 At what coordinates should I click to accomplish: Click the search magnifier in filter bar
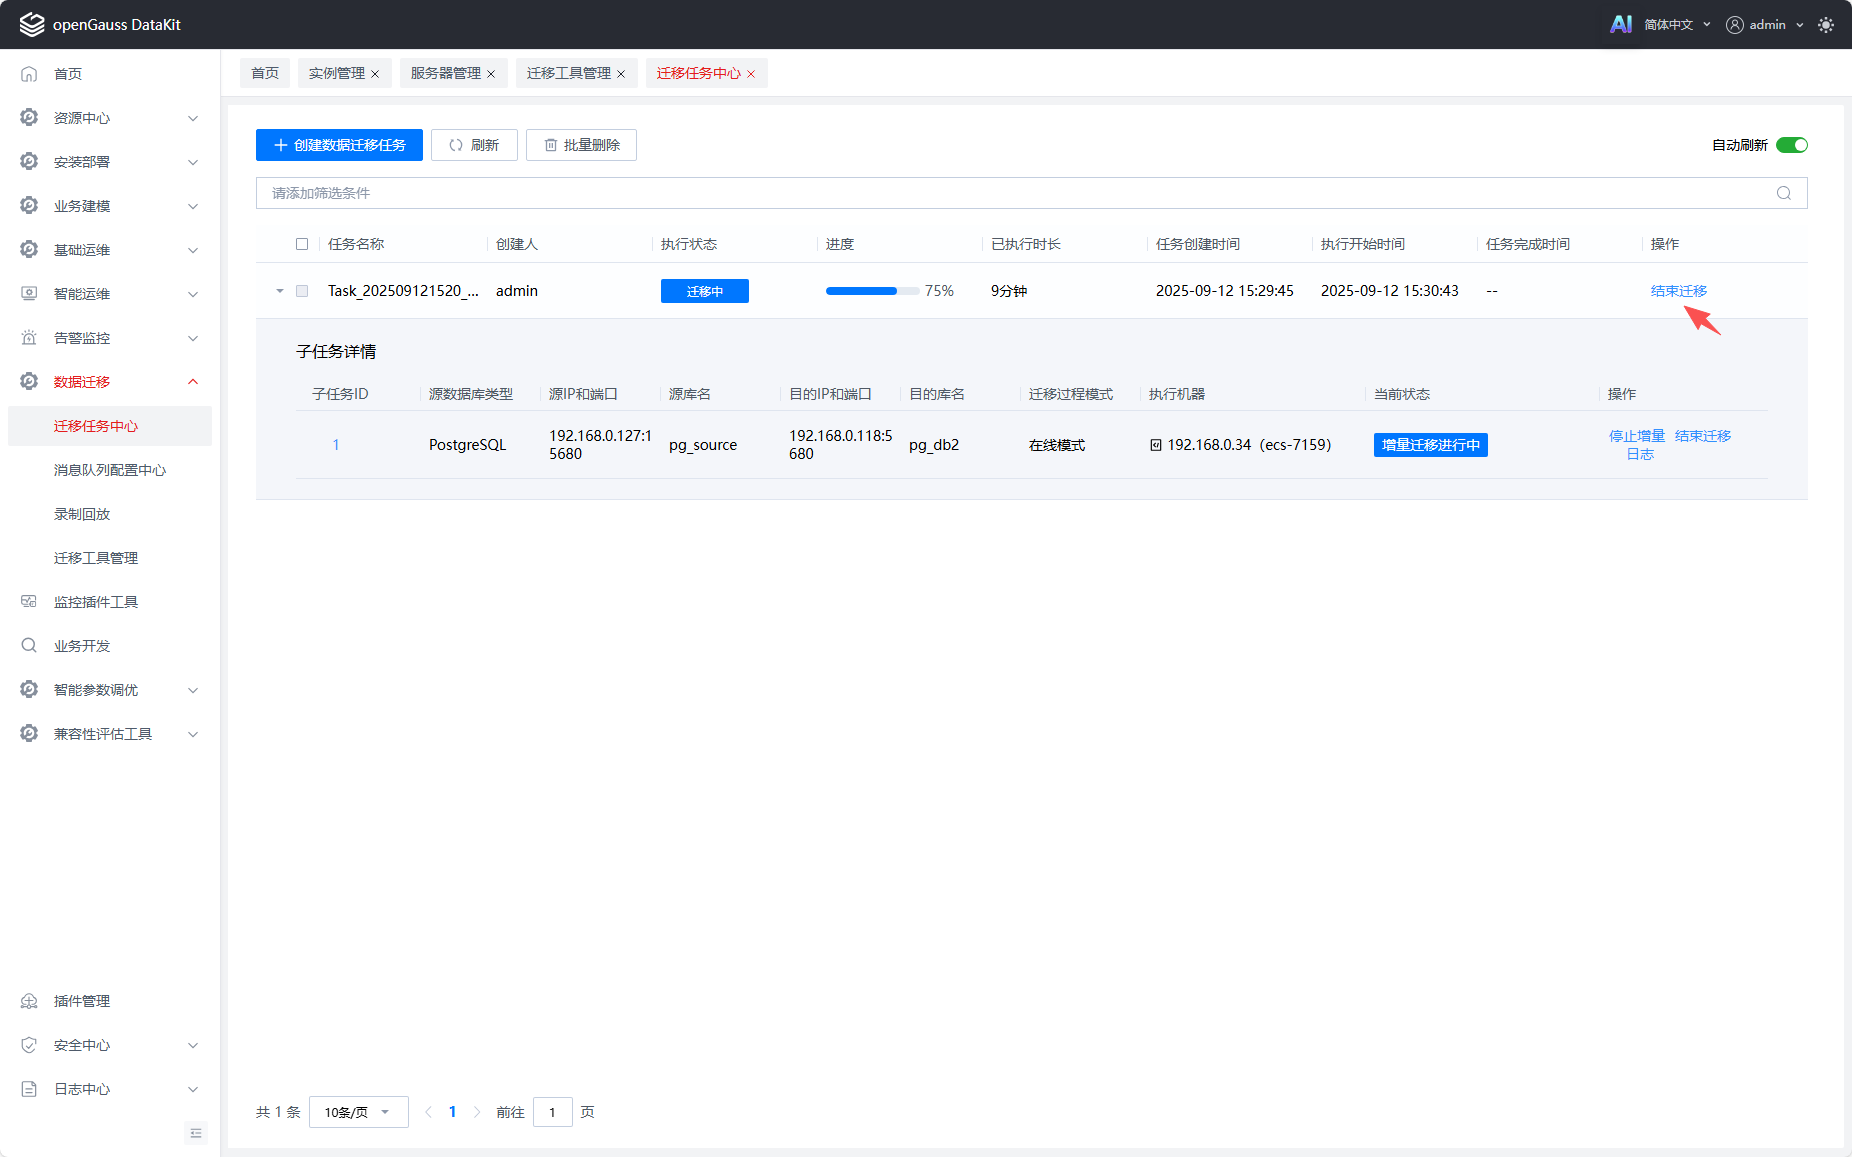pyautogui.click(x=1783, y=193)
